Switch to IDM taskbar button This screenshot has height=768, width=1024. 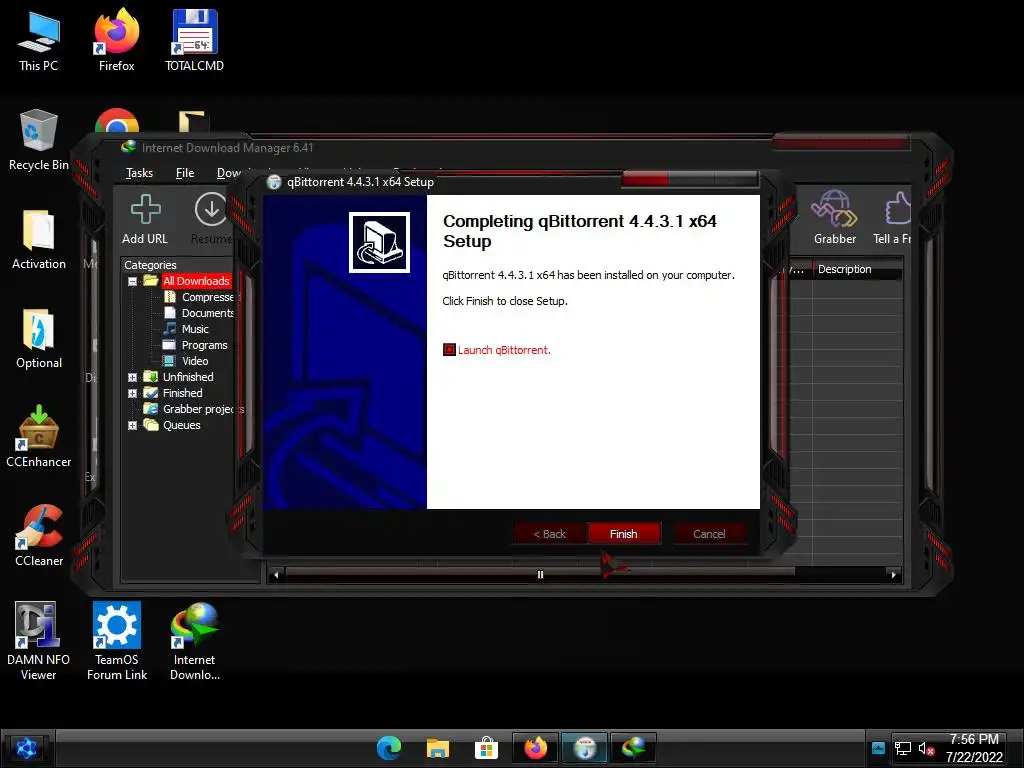point(633,748)
